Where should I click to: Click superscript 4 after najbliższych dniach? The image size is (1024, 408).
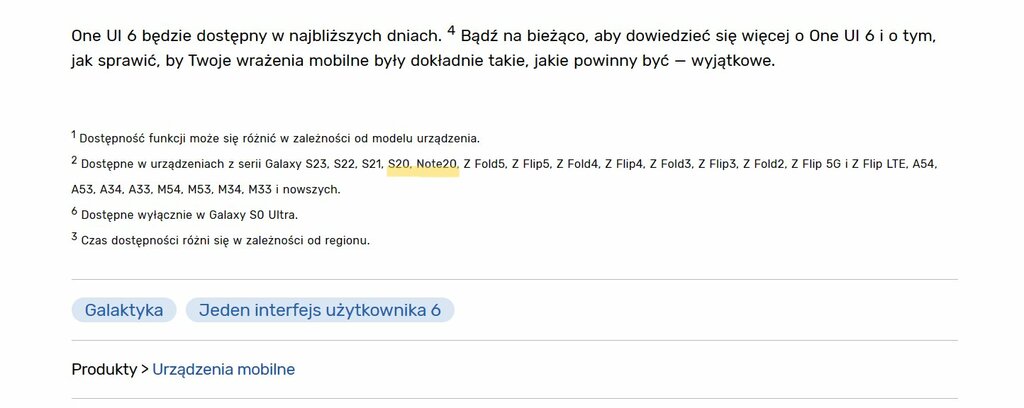coord(451,30)
